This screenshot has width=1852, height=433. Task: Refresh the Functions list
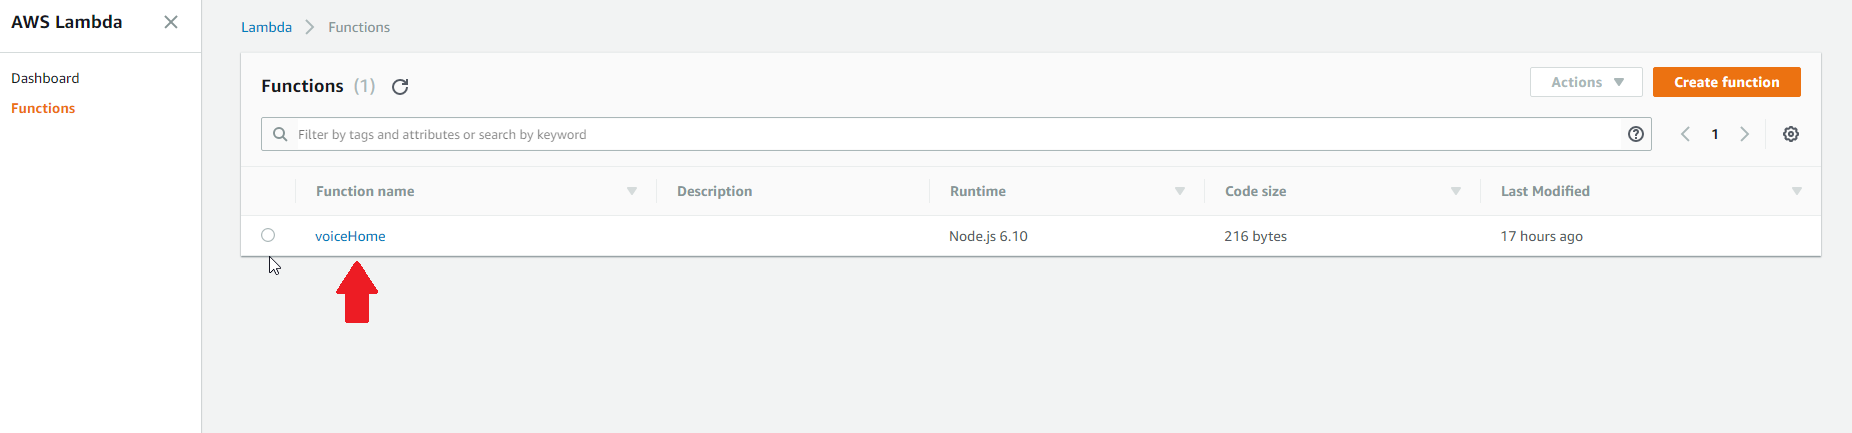pos(400,87)
